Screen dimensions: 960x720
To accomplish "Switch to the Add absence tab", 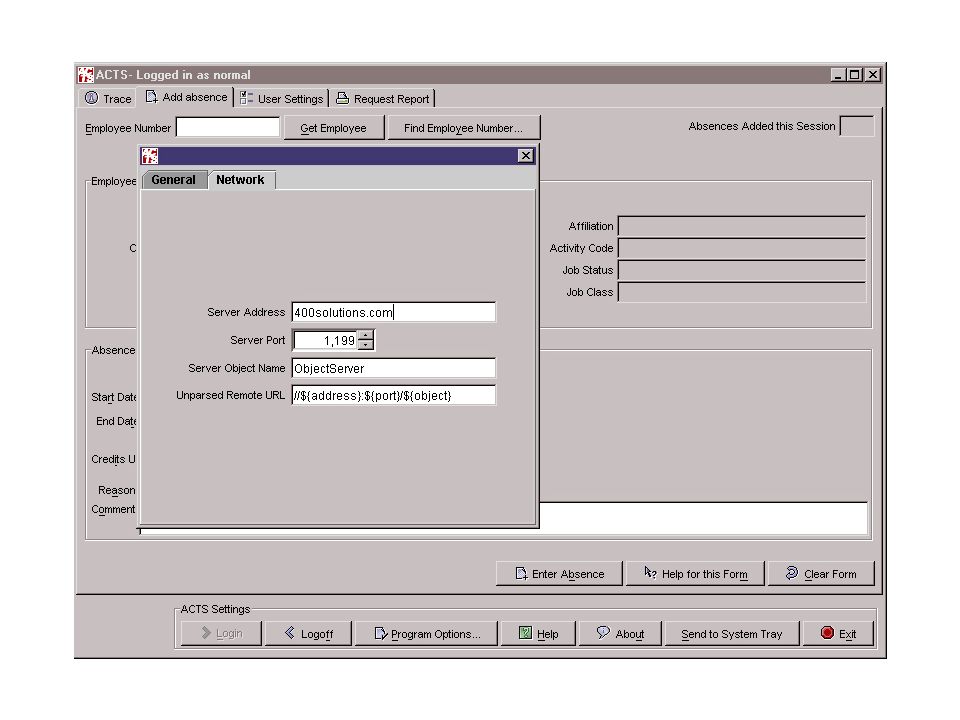I will click(x=186, y=97).
